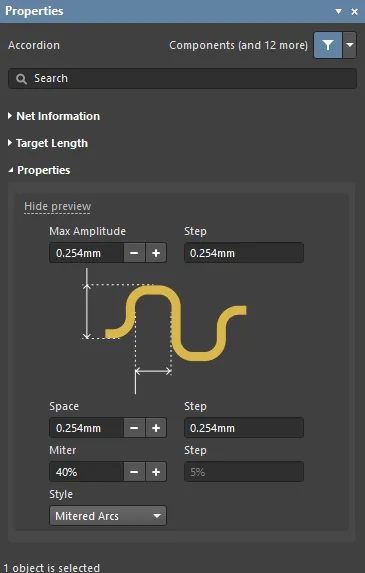Decrease Max Amplitude with minus button
365x573 pixels.
click(134, 253)
